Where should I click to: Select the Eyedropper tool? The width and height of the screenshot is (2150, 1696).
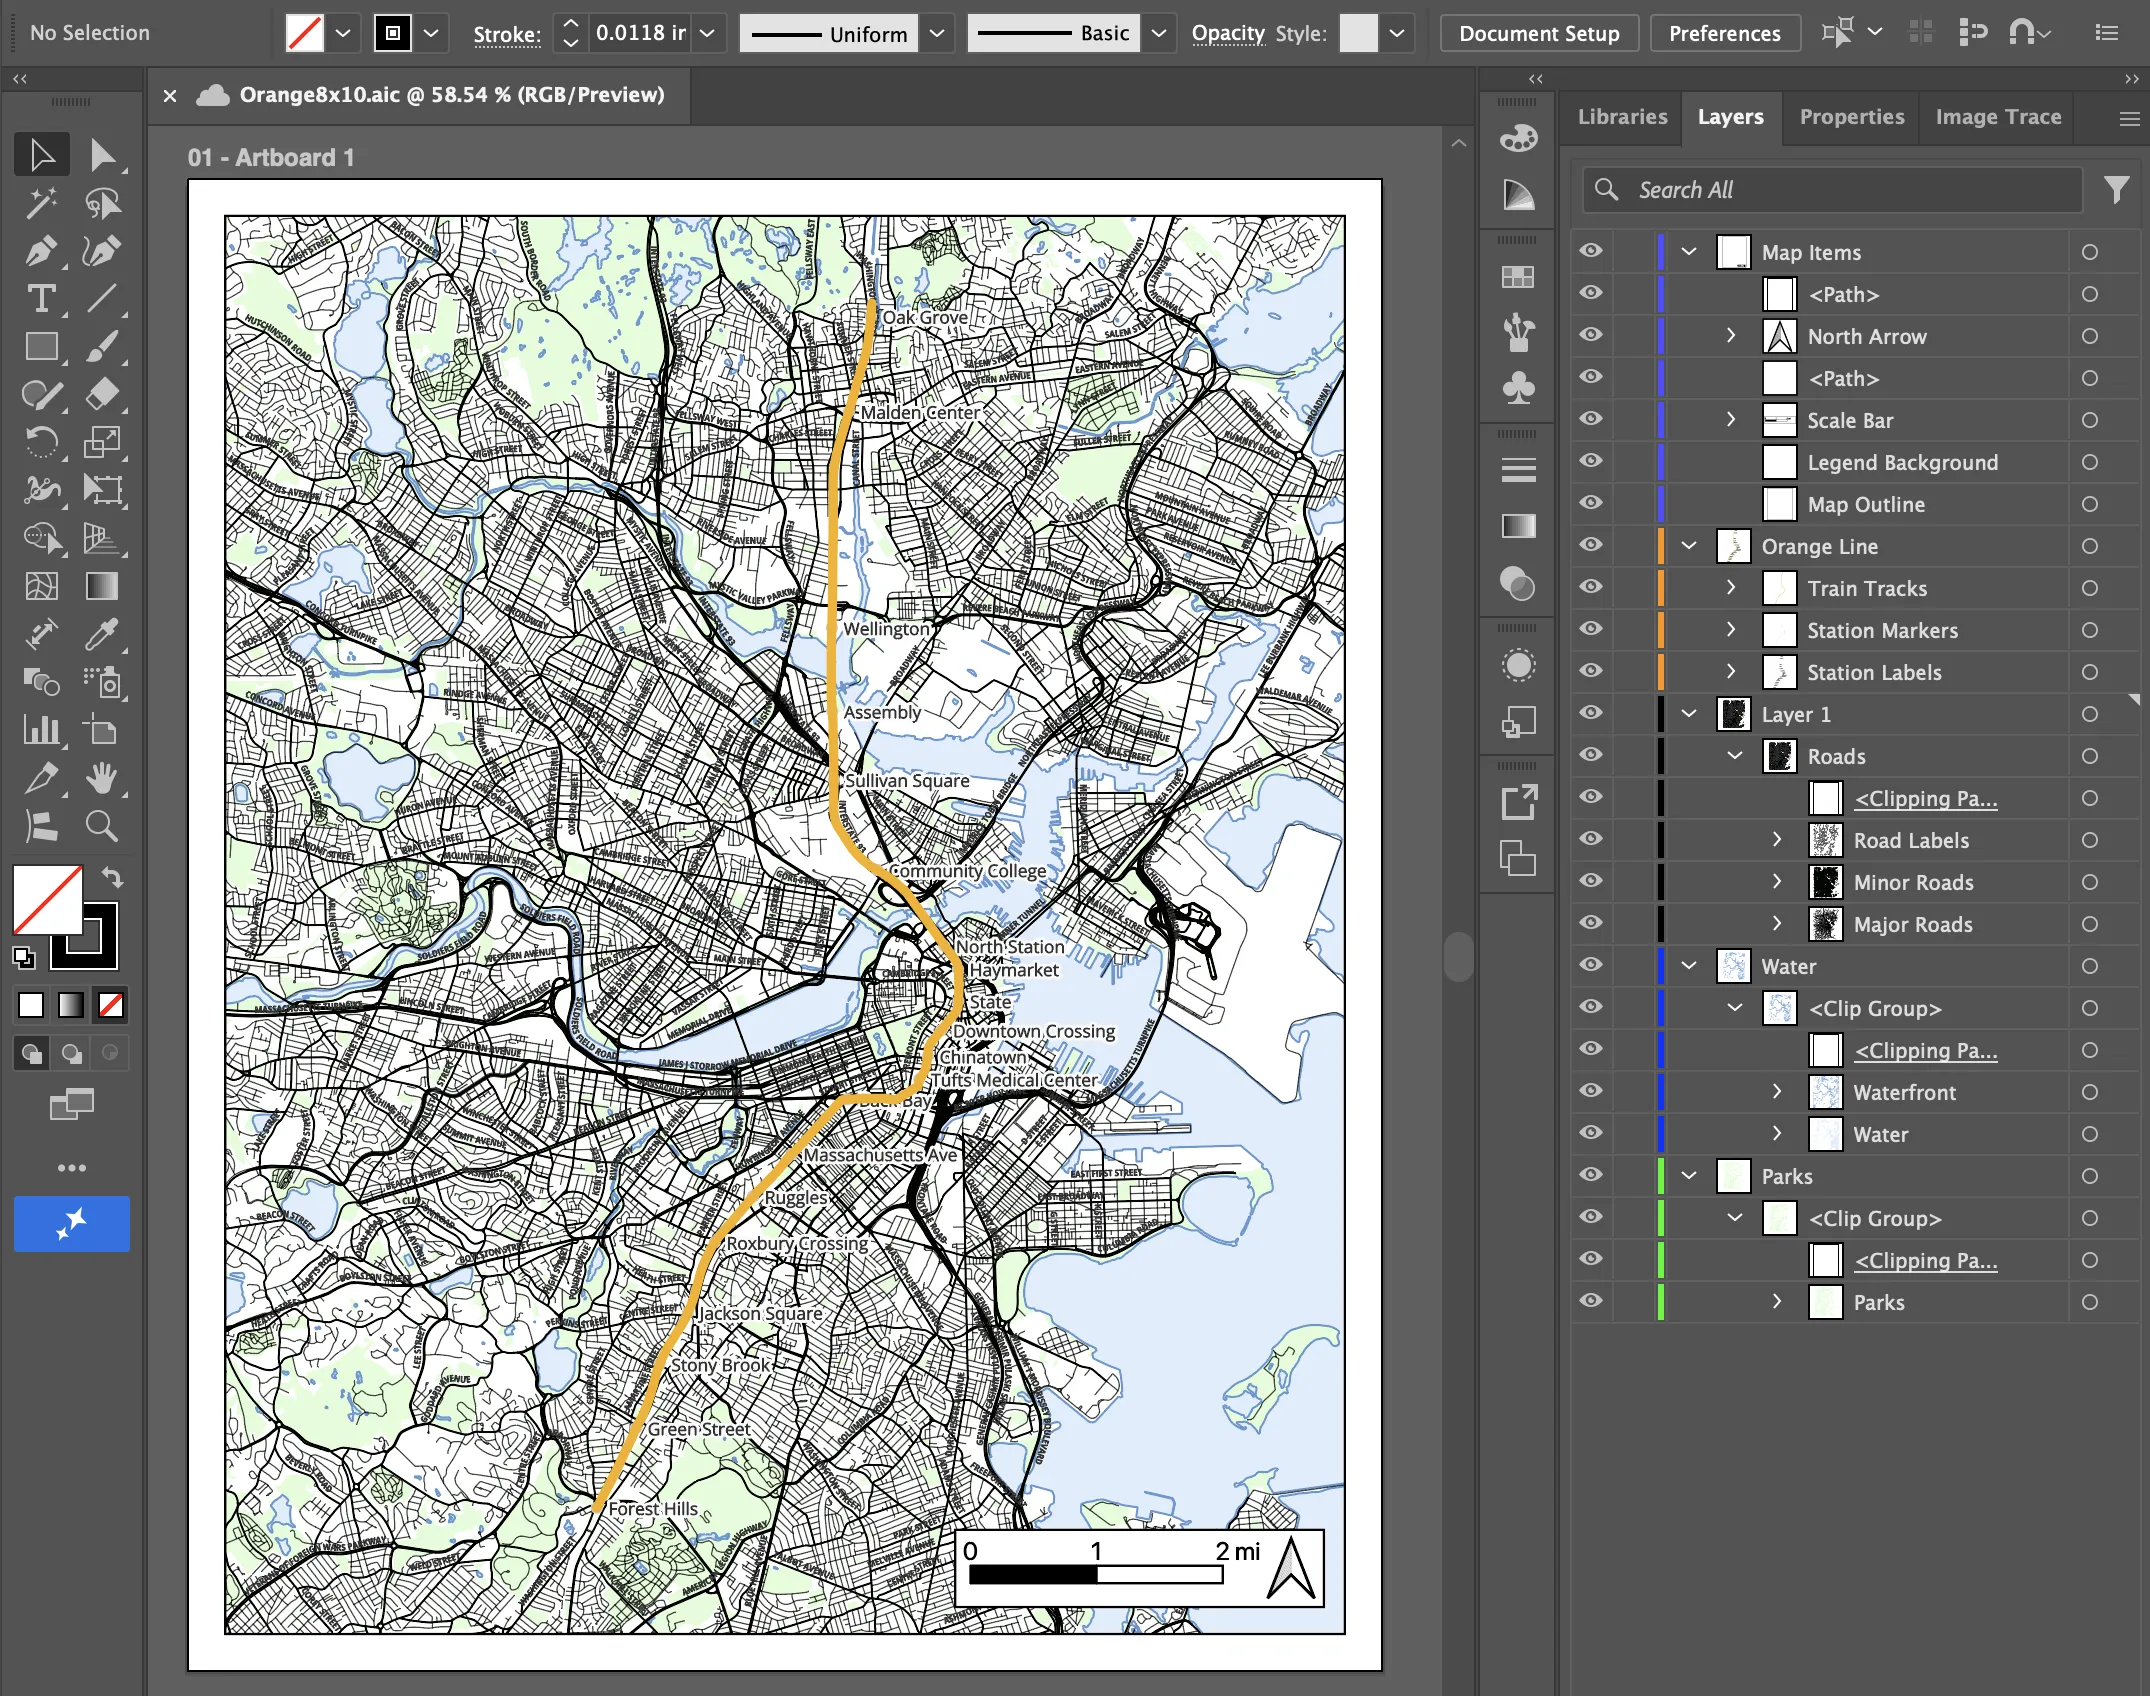[x=102, y=634]
